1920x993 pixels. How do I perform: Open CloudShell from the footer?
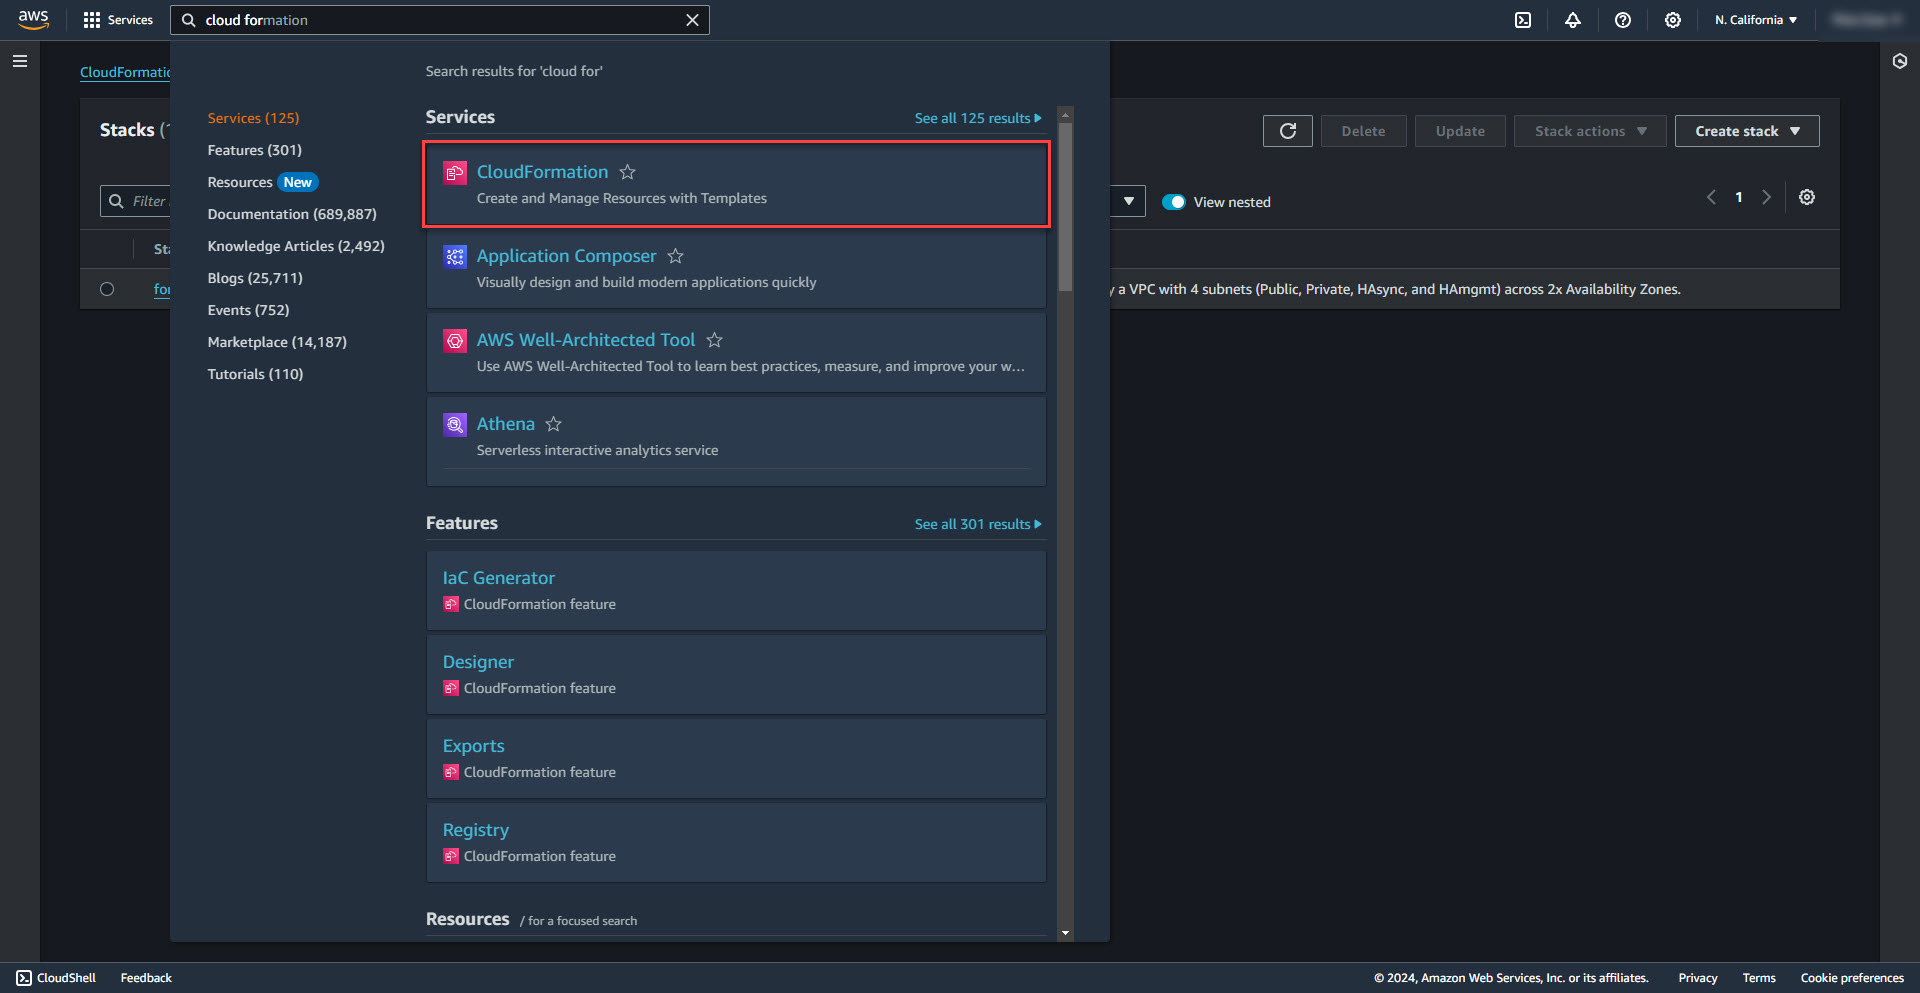coord(56,978)
